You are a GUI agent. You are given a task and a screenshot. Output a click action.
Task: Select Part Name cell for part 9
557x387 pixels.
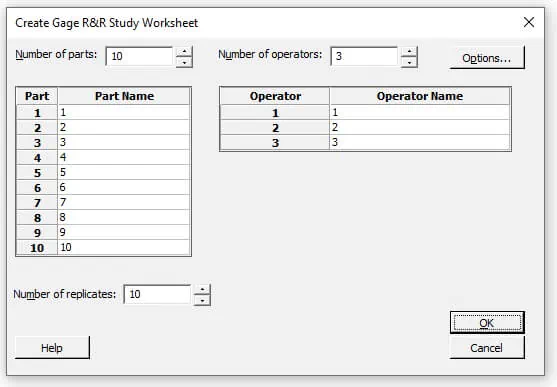point(124,232)
